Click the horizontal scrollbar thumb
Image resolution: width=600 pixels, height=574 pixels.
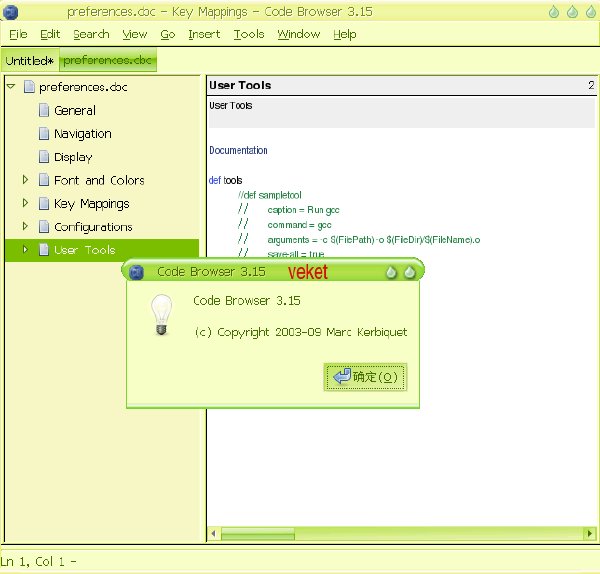pyautogui.click(x=258, y=533)
